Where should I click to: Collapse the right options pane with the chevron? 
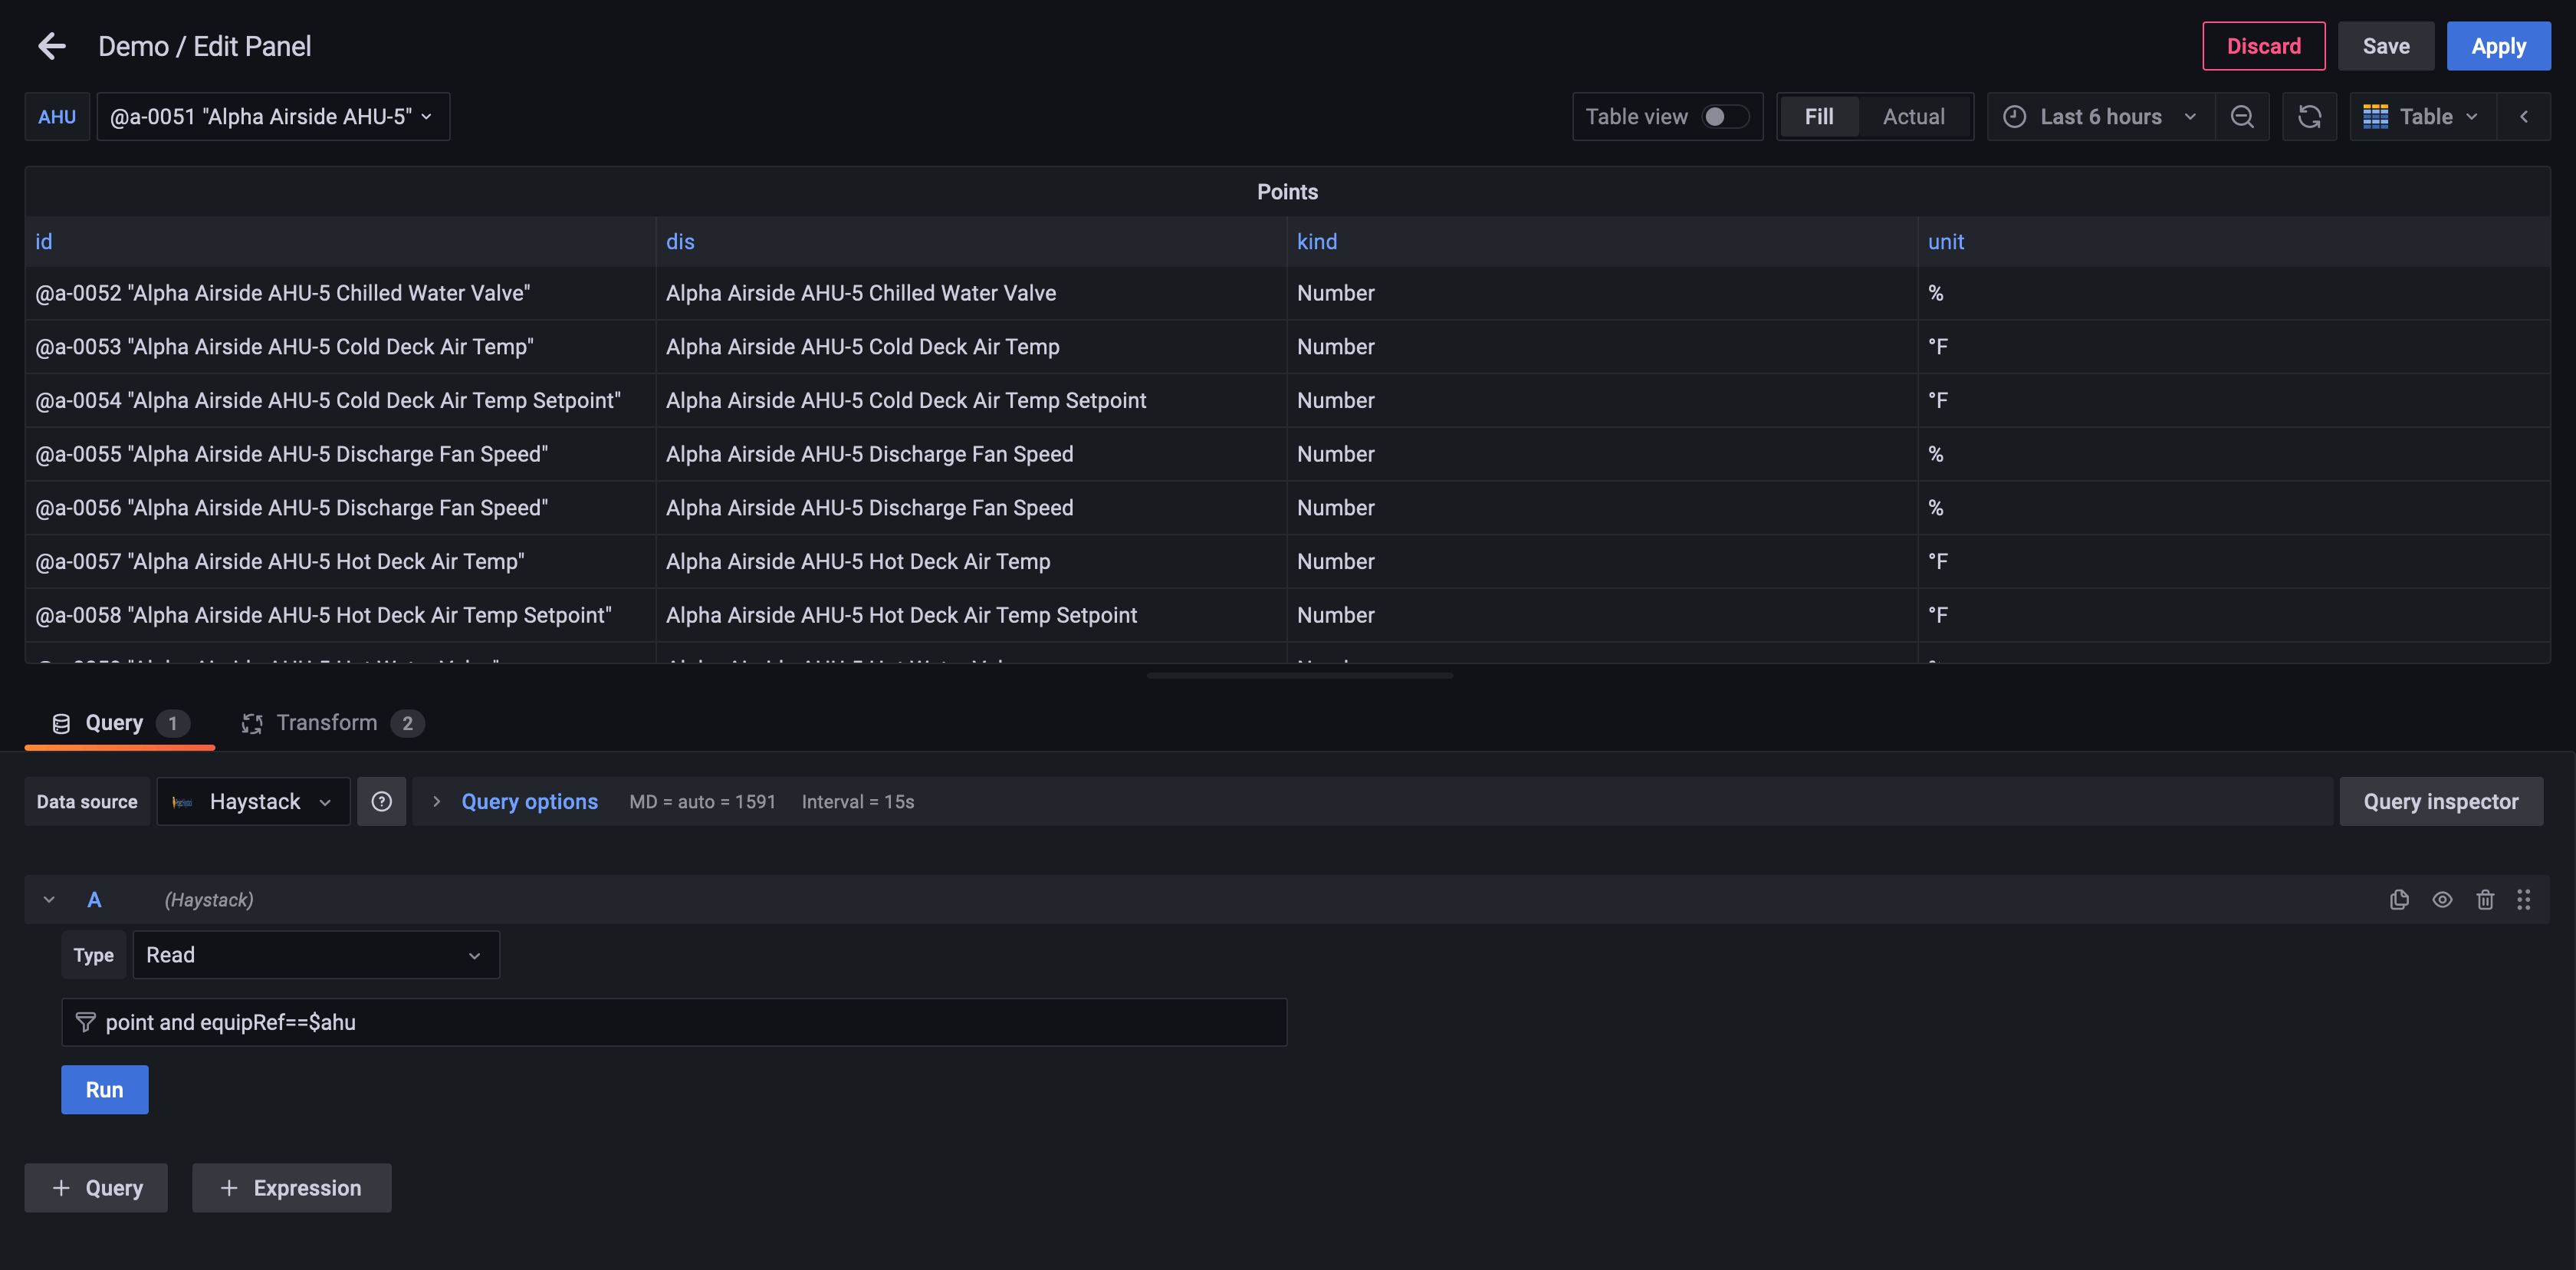coord(2525,116)
